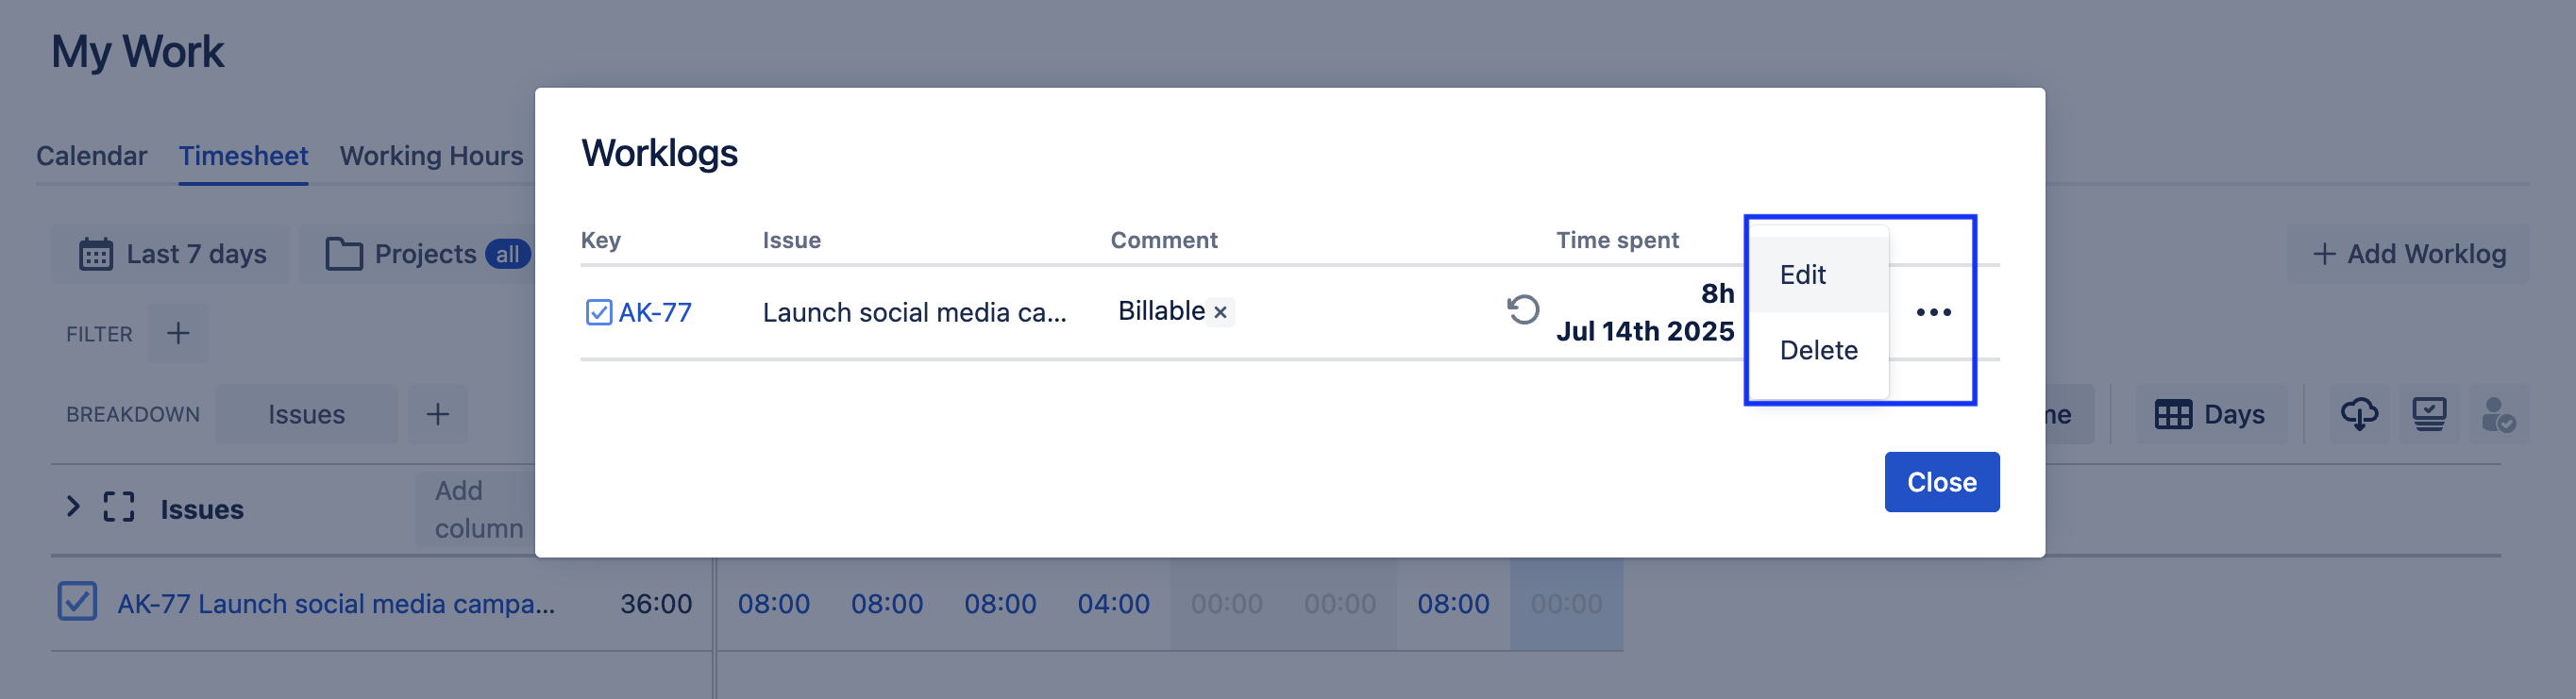2576x699 pixels.
Task: Click the task checkbox icon next to AK-77 key
Action: click(x=598, y=312)
